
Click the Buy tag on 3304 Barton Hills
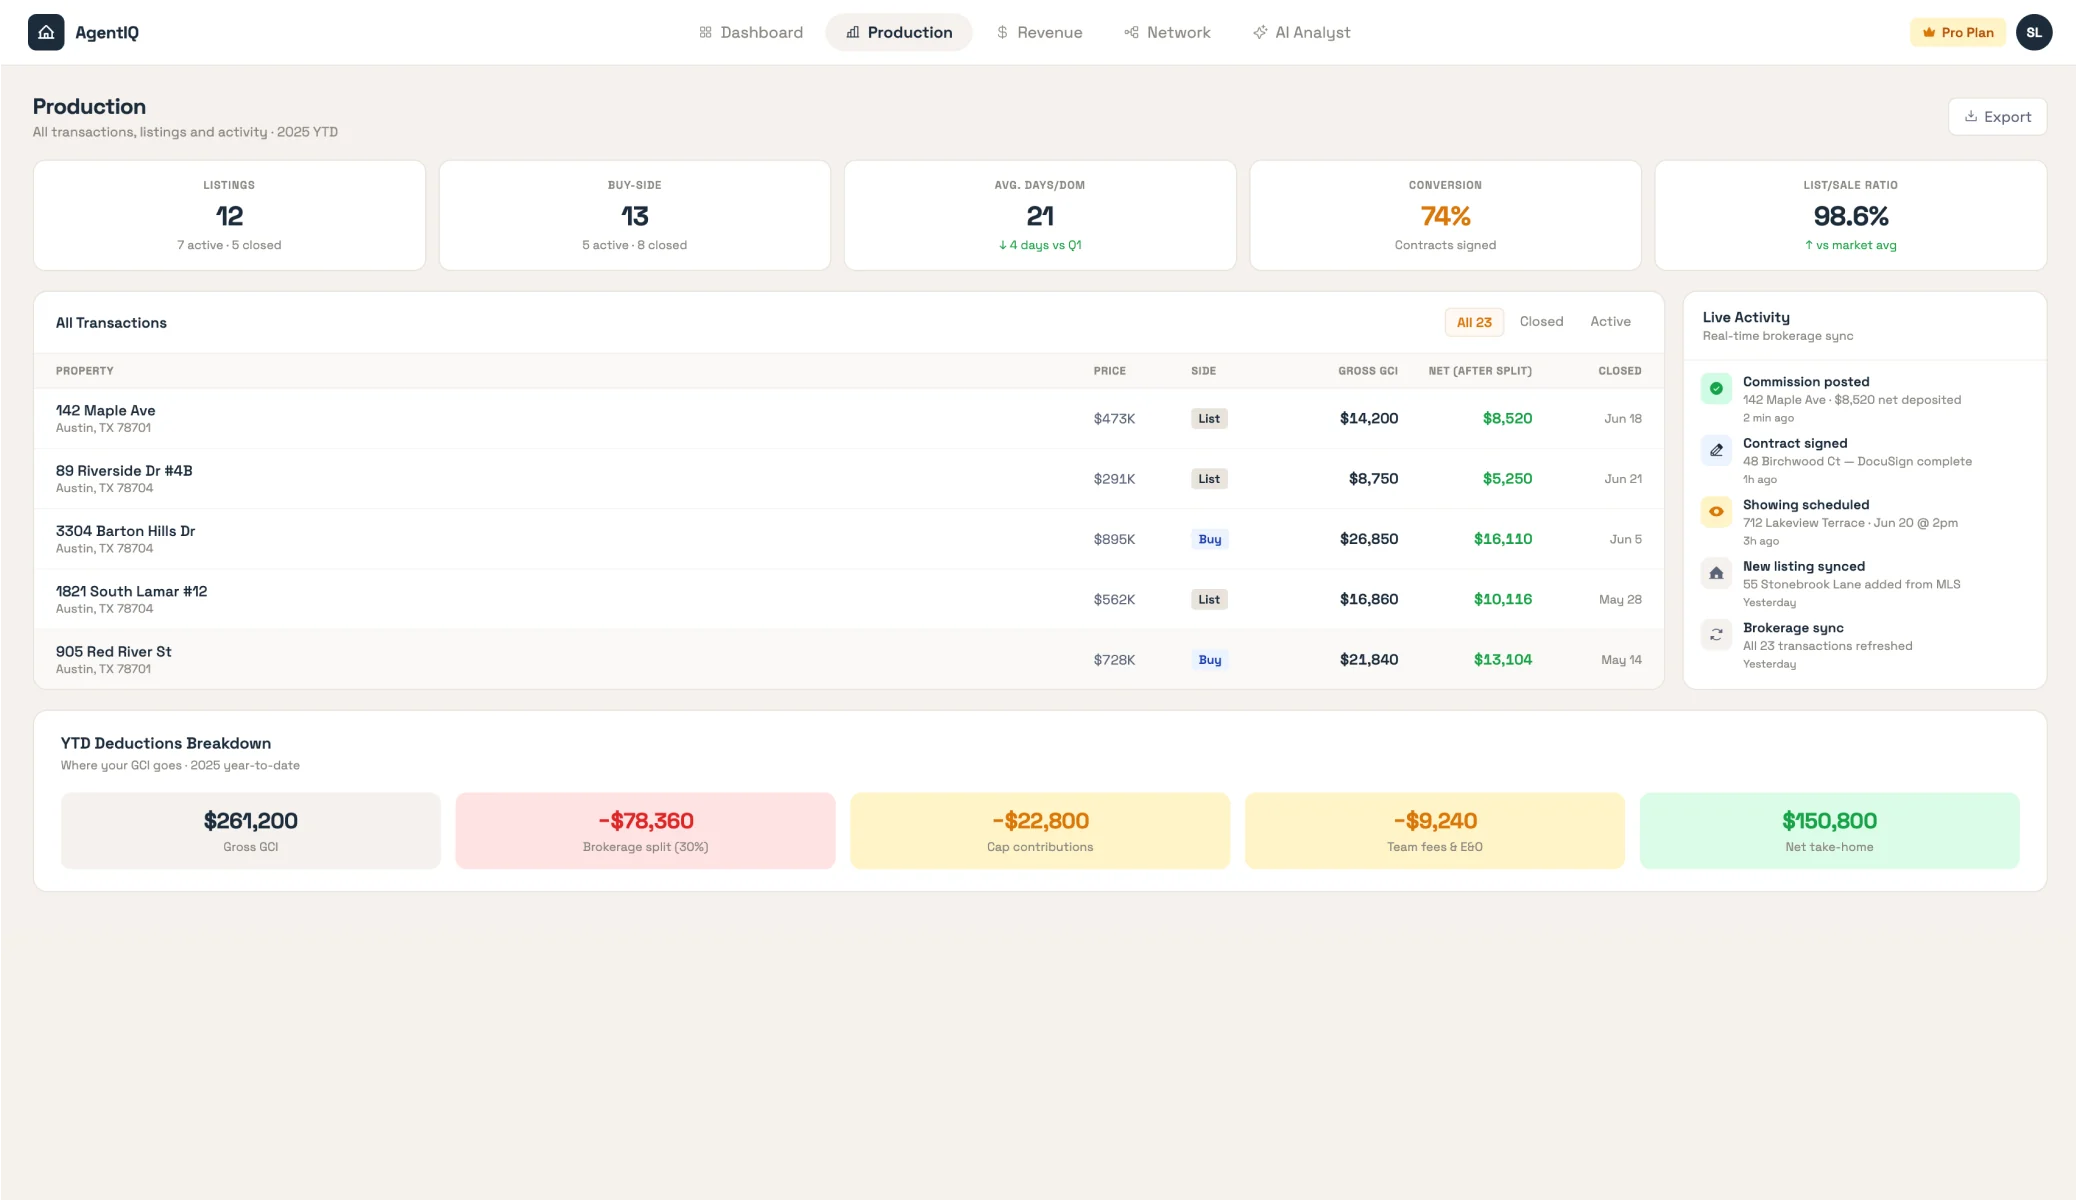pos(1210,539)
